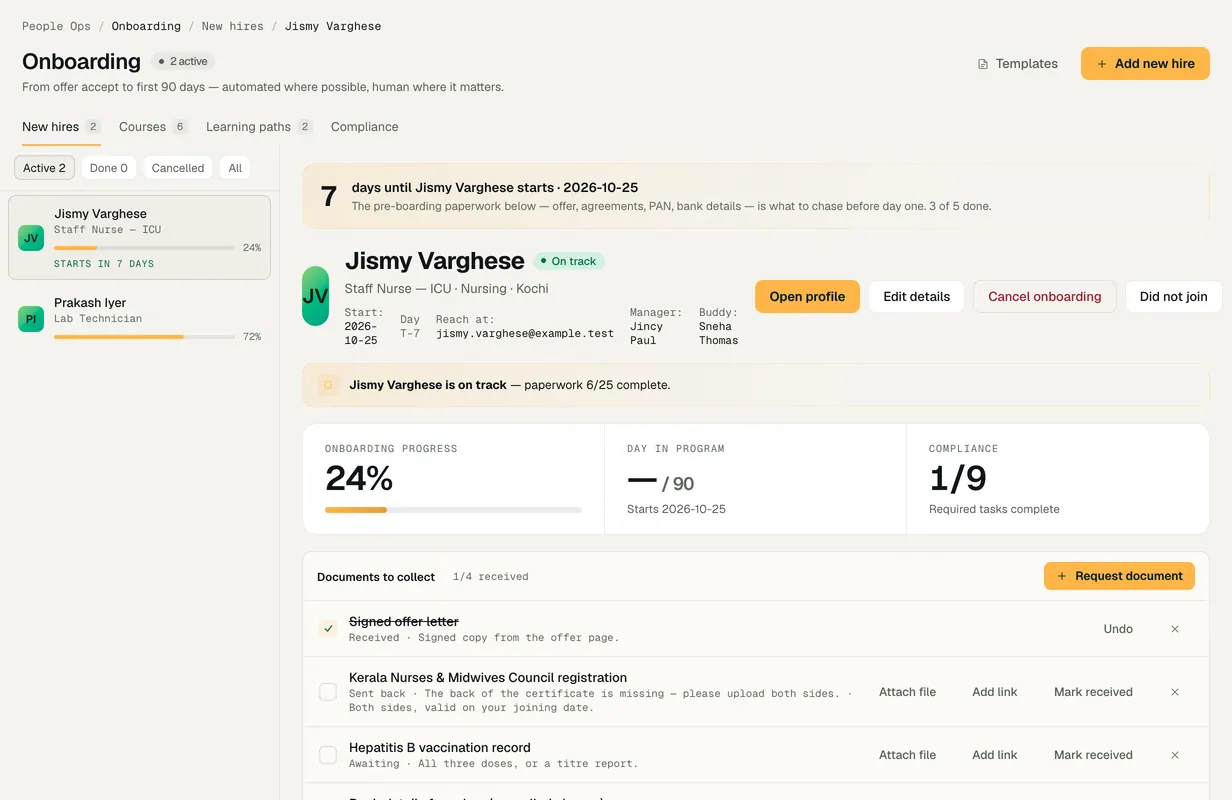
Task: Click the PI avatar for Prakash Iyer
Action: [31, 319]
